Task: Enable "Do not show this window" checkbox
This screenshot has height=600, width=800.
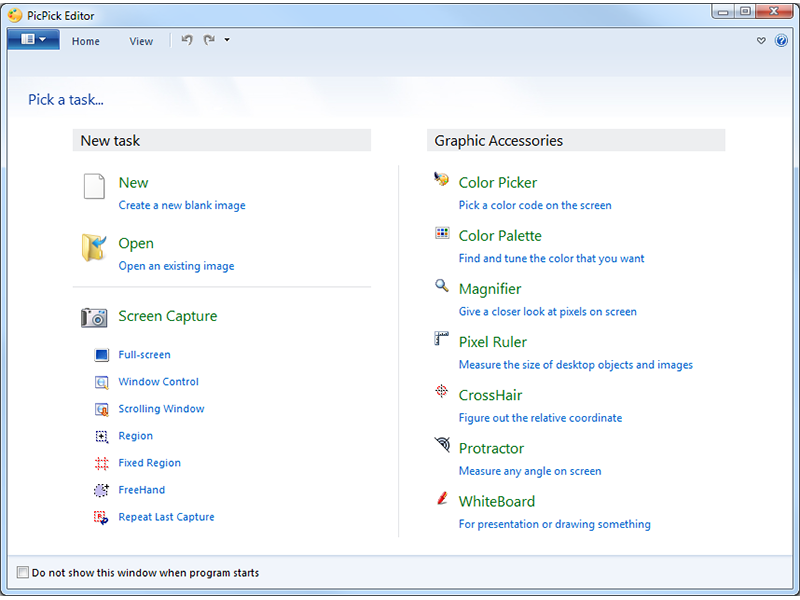Action: (23, 573)
